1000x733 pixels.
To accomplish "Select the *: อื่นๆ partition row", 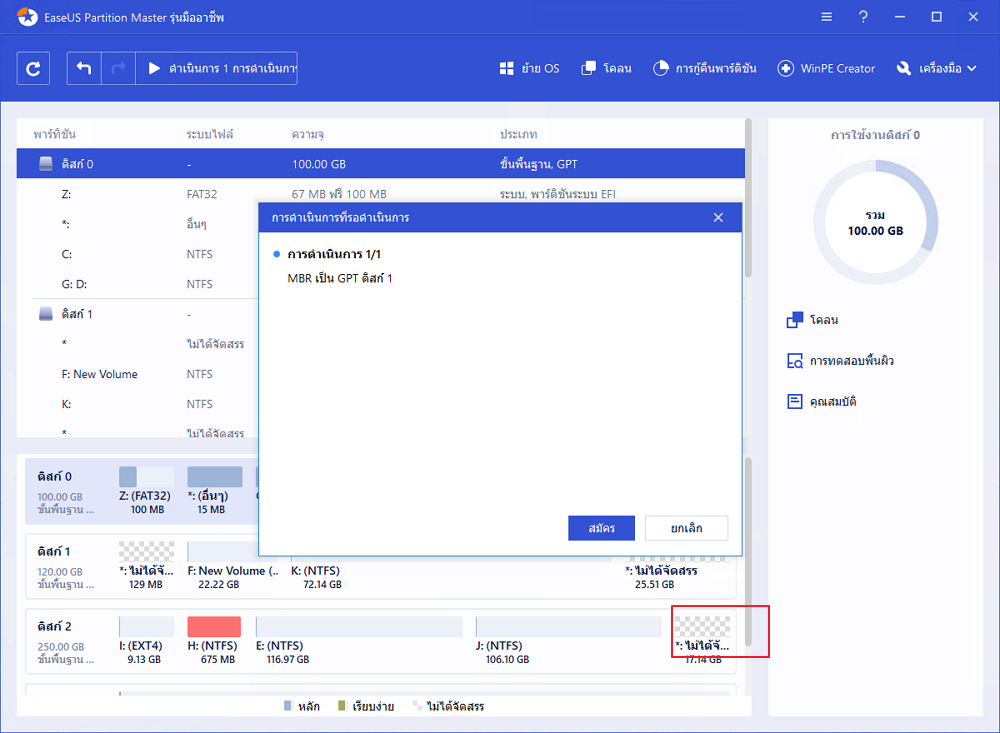I will [x=137, y=224].
